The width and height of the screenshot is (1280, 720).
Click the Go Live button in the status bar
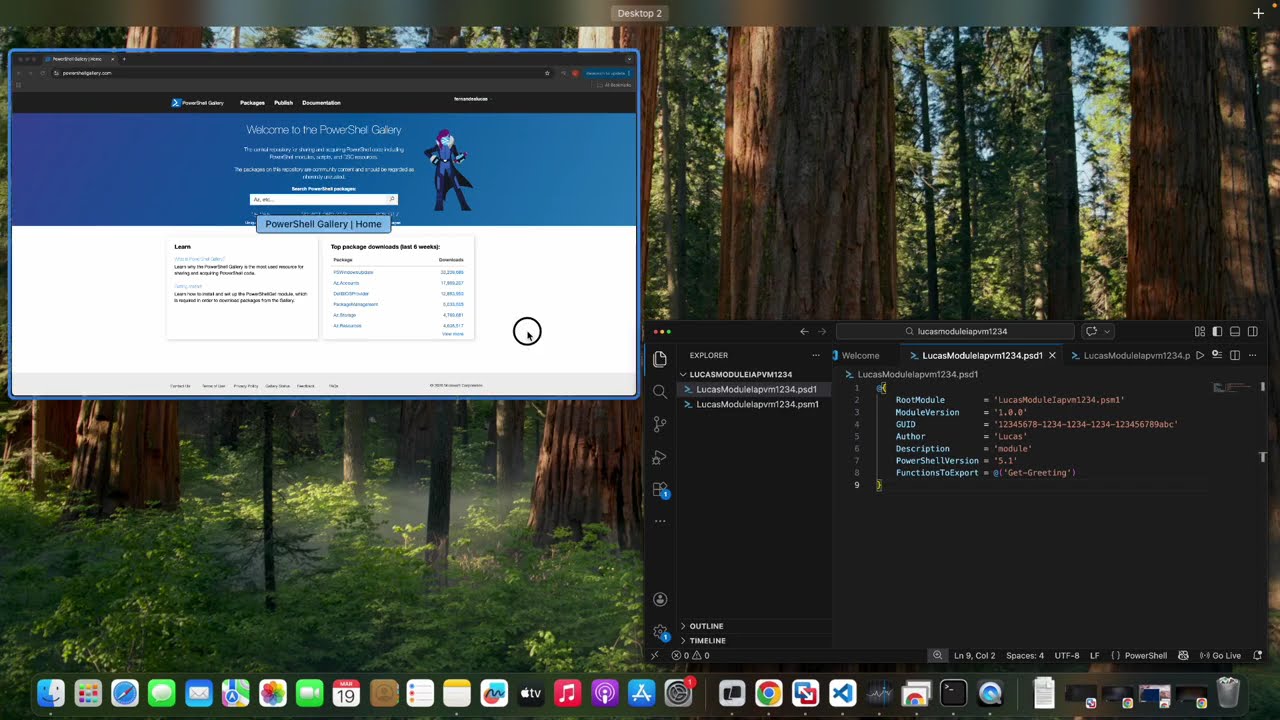click(1220, 656)
